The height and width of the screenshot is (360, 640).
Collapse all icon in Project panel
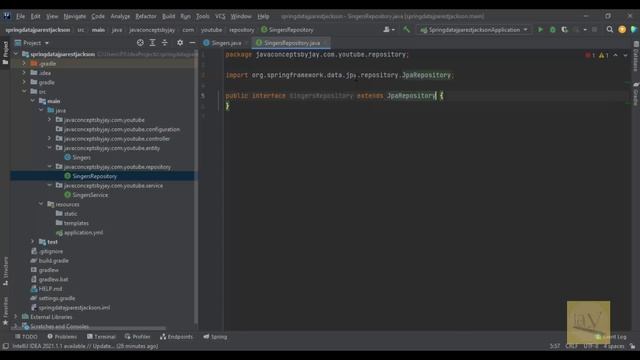(164, 42)
